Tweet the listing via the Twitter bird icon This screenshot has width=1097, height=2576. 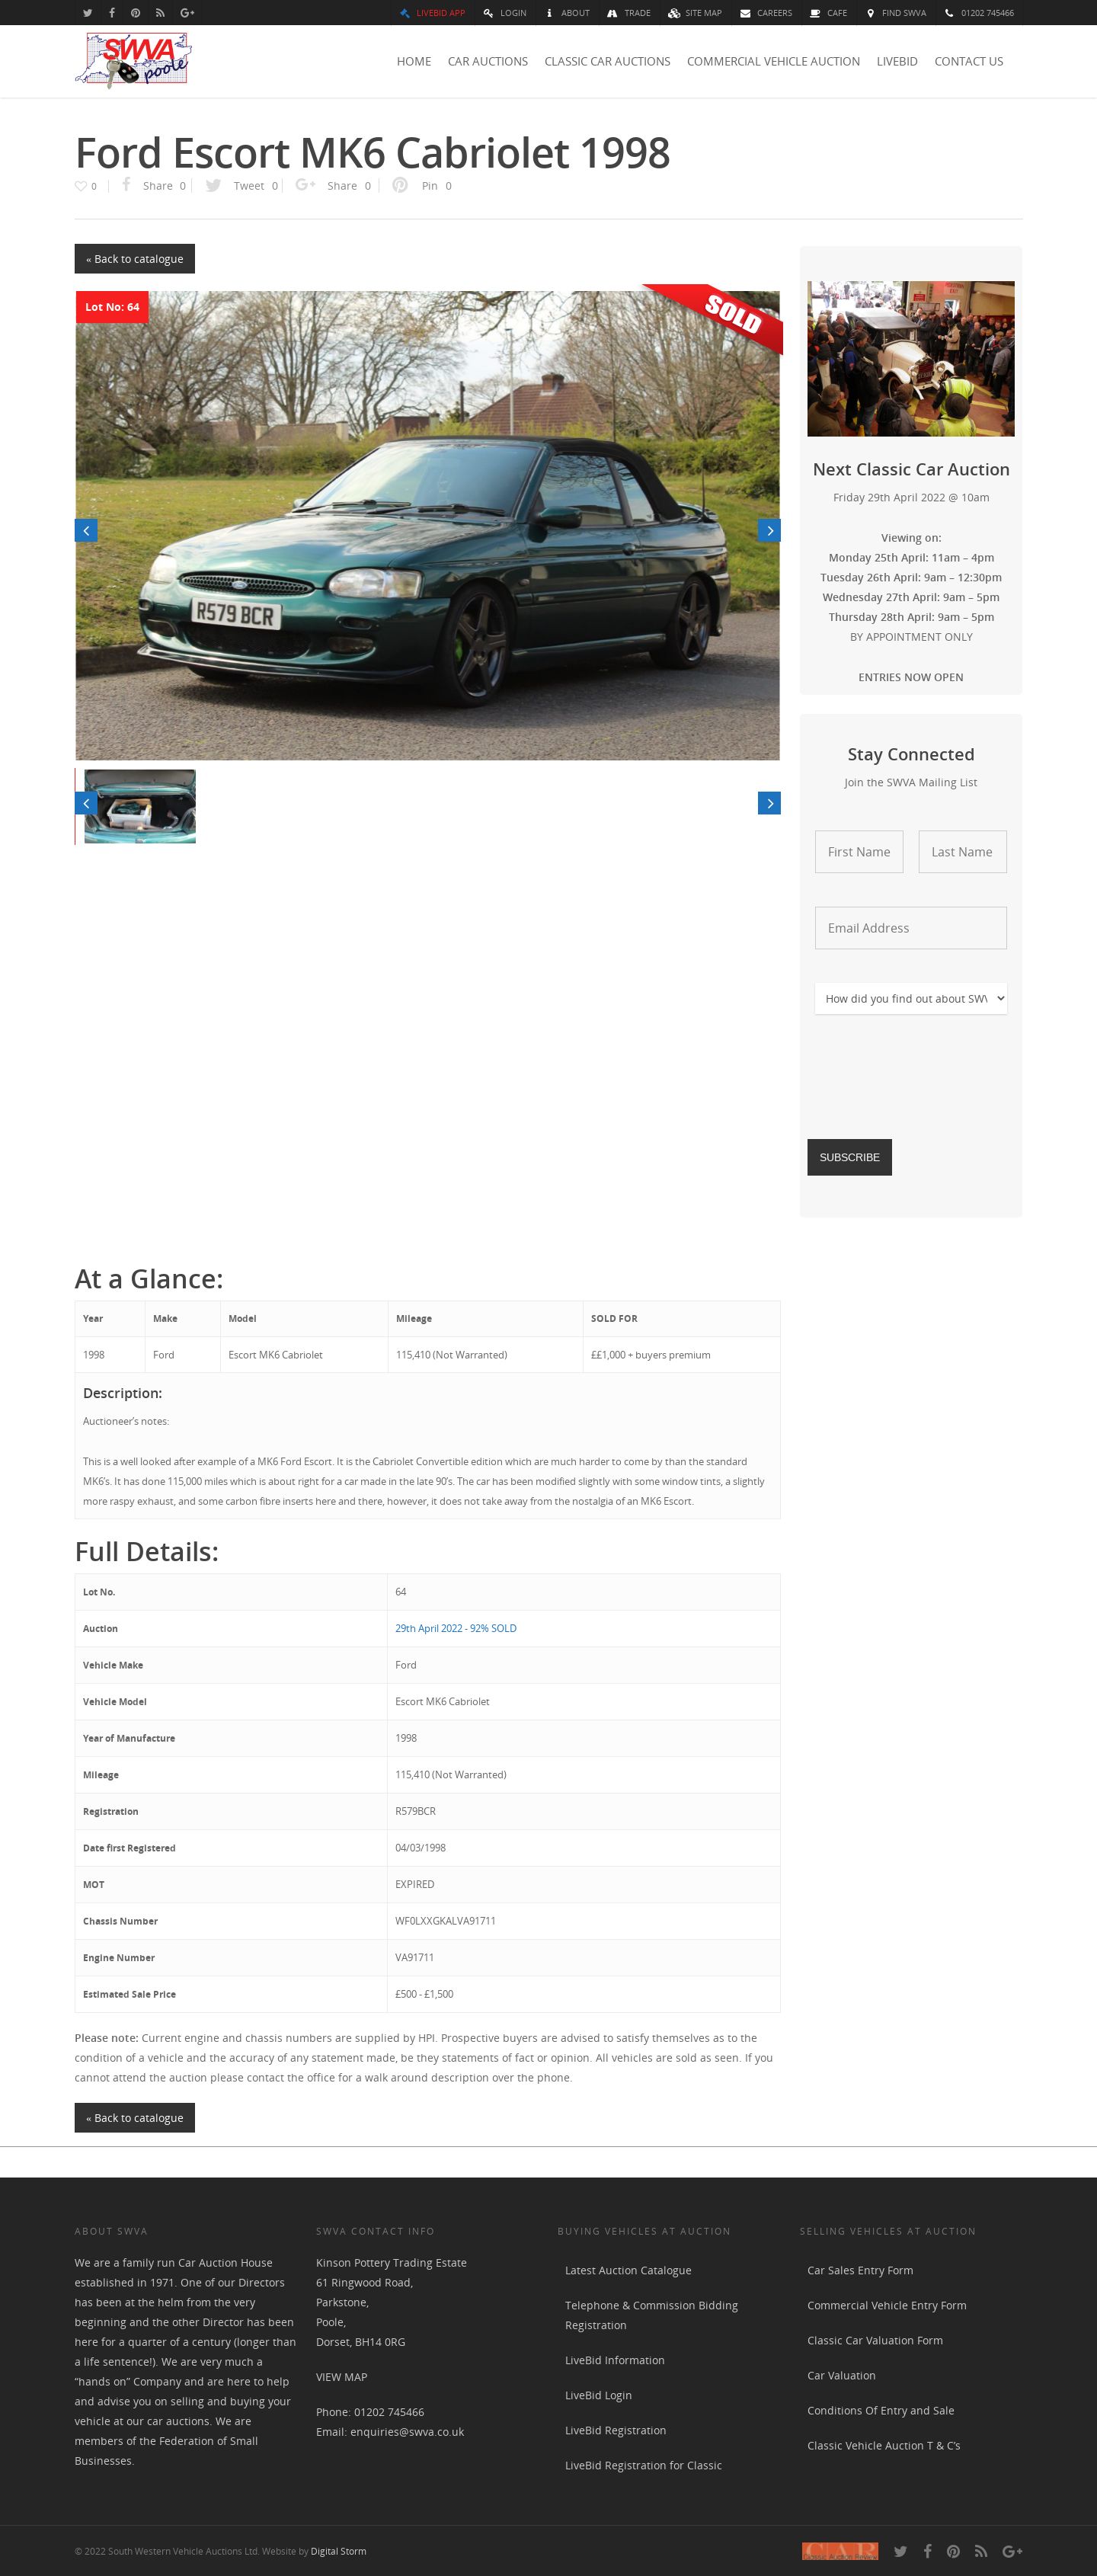213,185
